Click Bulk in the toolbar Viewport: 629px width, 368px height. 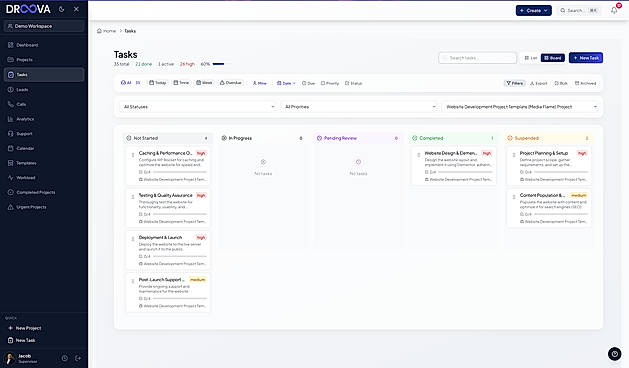[x=561, y=83]
